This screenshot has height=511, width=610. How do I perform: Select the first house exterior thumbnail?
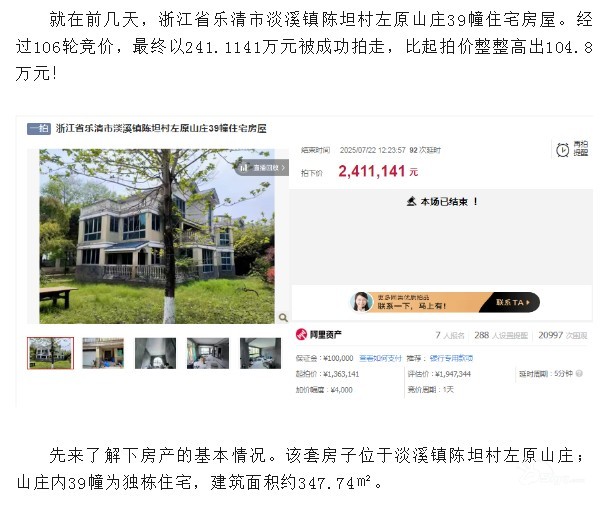(x=50, y=353)
